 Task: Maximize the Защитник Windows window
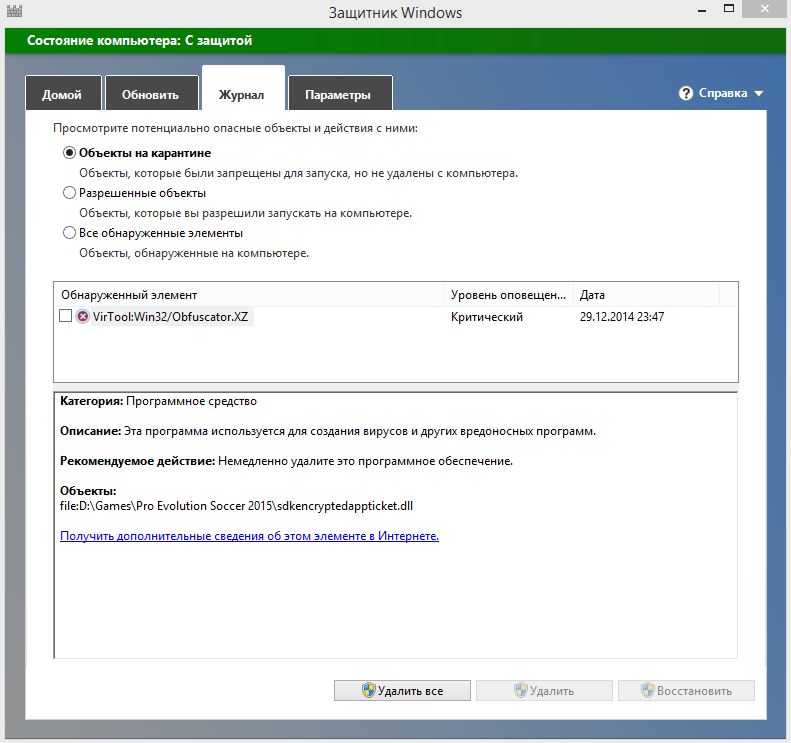point(728,9)
